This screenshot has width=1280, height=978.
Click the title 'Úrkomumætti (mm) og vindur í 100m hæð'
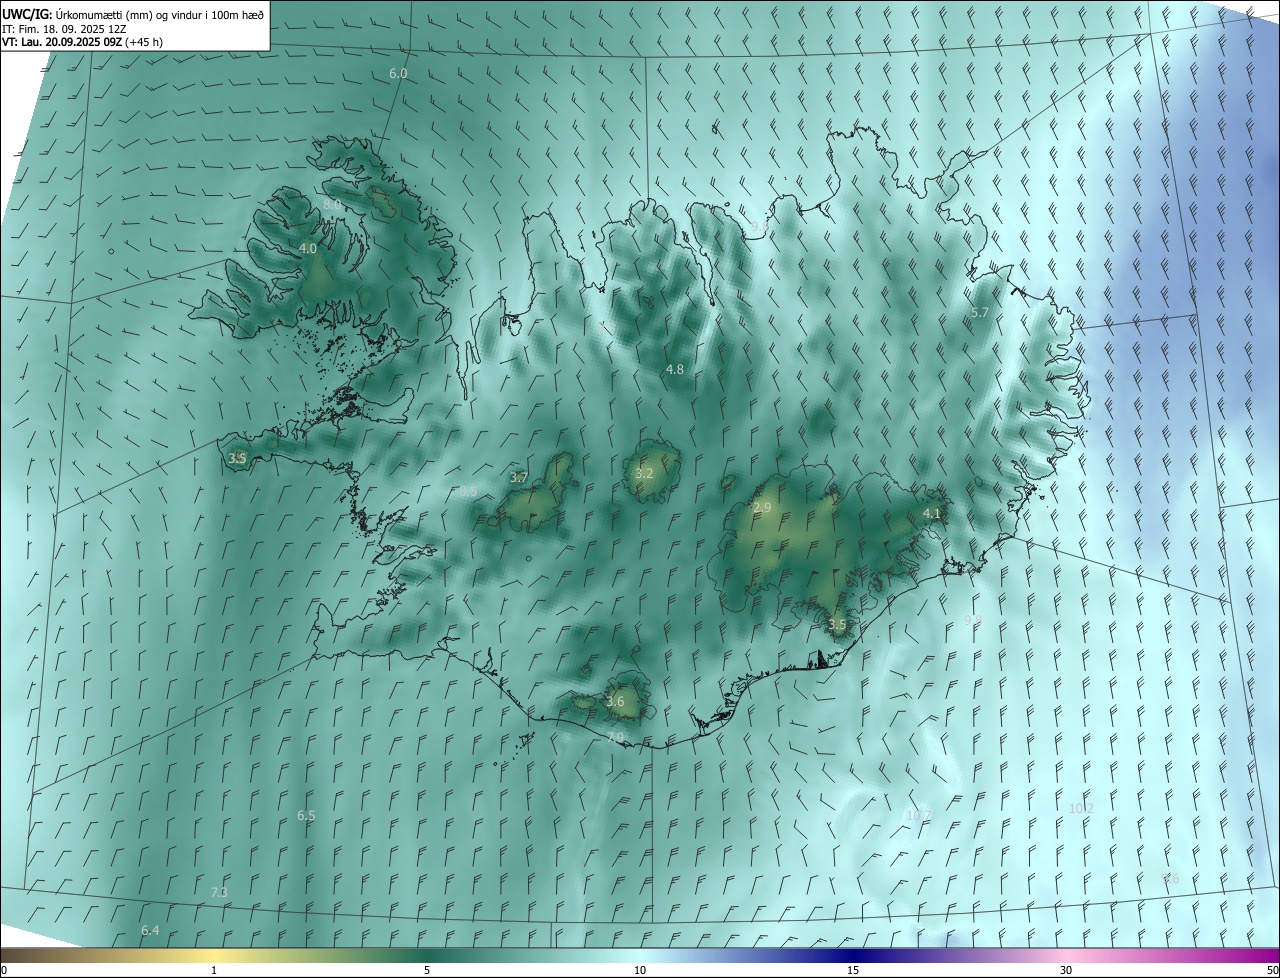[161, 14]
